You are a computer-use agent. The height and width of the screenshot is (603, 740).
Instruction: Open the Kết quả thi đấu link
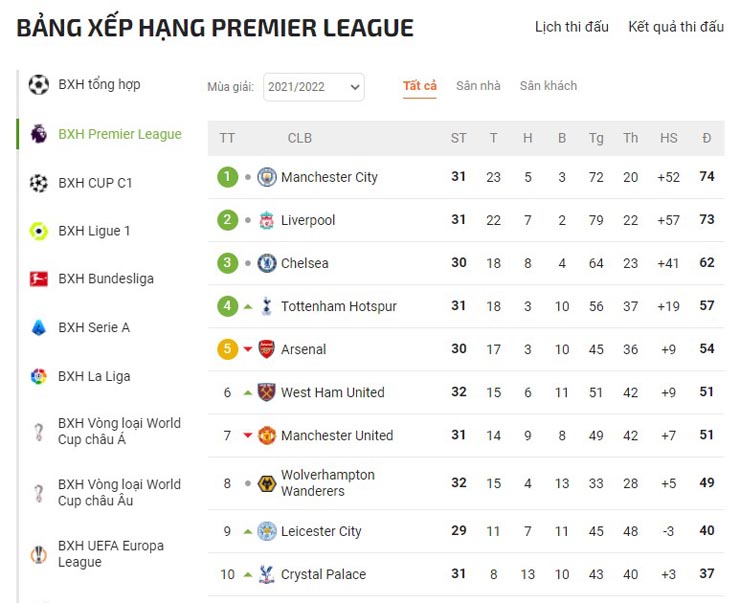(x=676, y=27)
